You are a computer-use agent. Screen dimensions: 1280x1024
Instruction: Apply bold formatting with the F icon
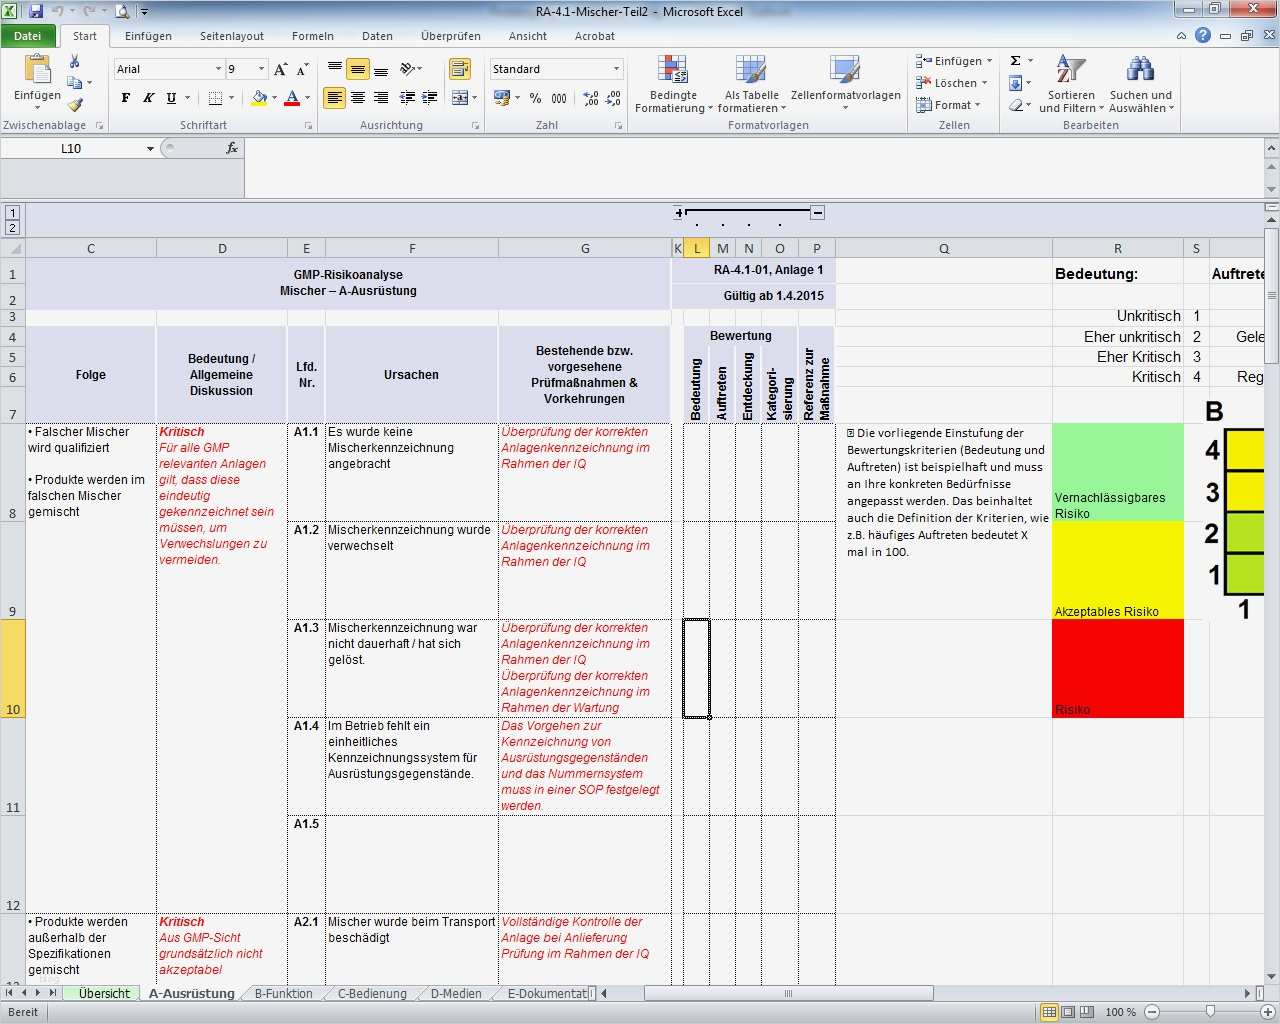(x=125, y=98)
